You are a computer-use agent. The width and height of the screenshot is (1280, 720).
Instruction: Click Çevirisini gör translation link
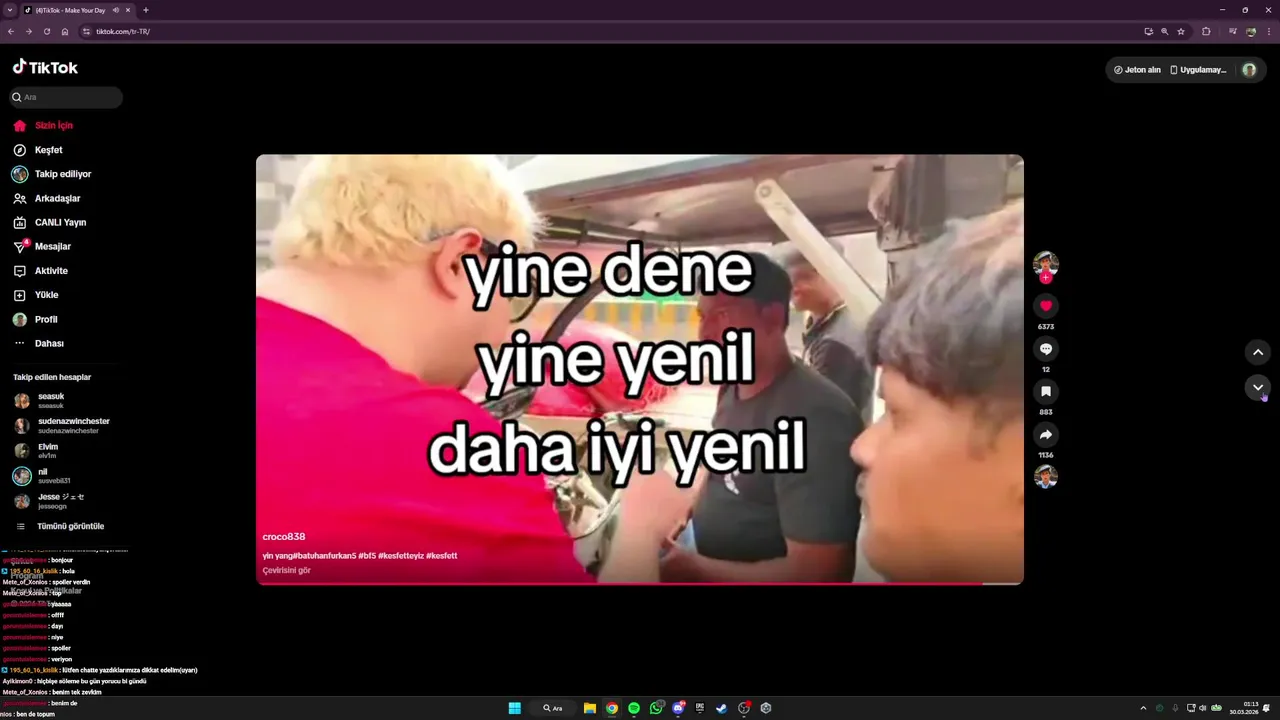click(287, 571)
